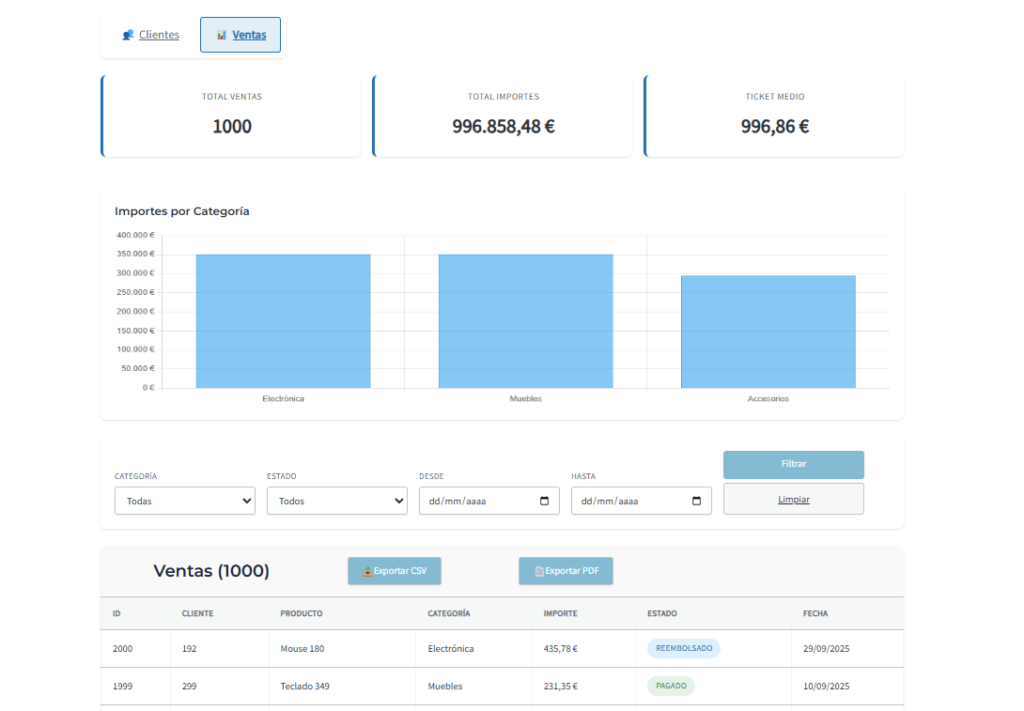Click the people icon beside Clientes
This screenshot has width=1024, height=711.
click(128, 35)
